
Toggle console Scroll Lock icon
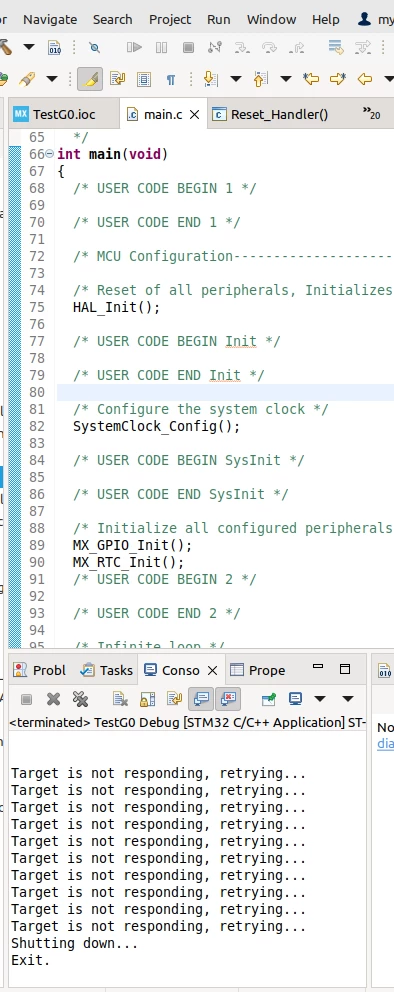(x=147, y=699)
